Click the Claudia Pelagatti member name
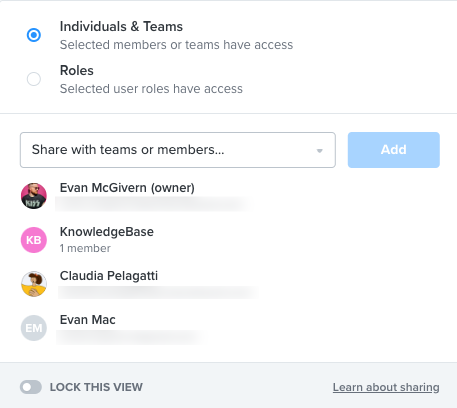 pos(109,276)
